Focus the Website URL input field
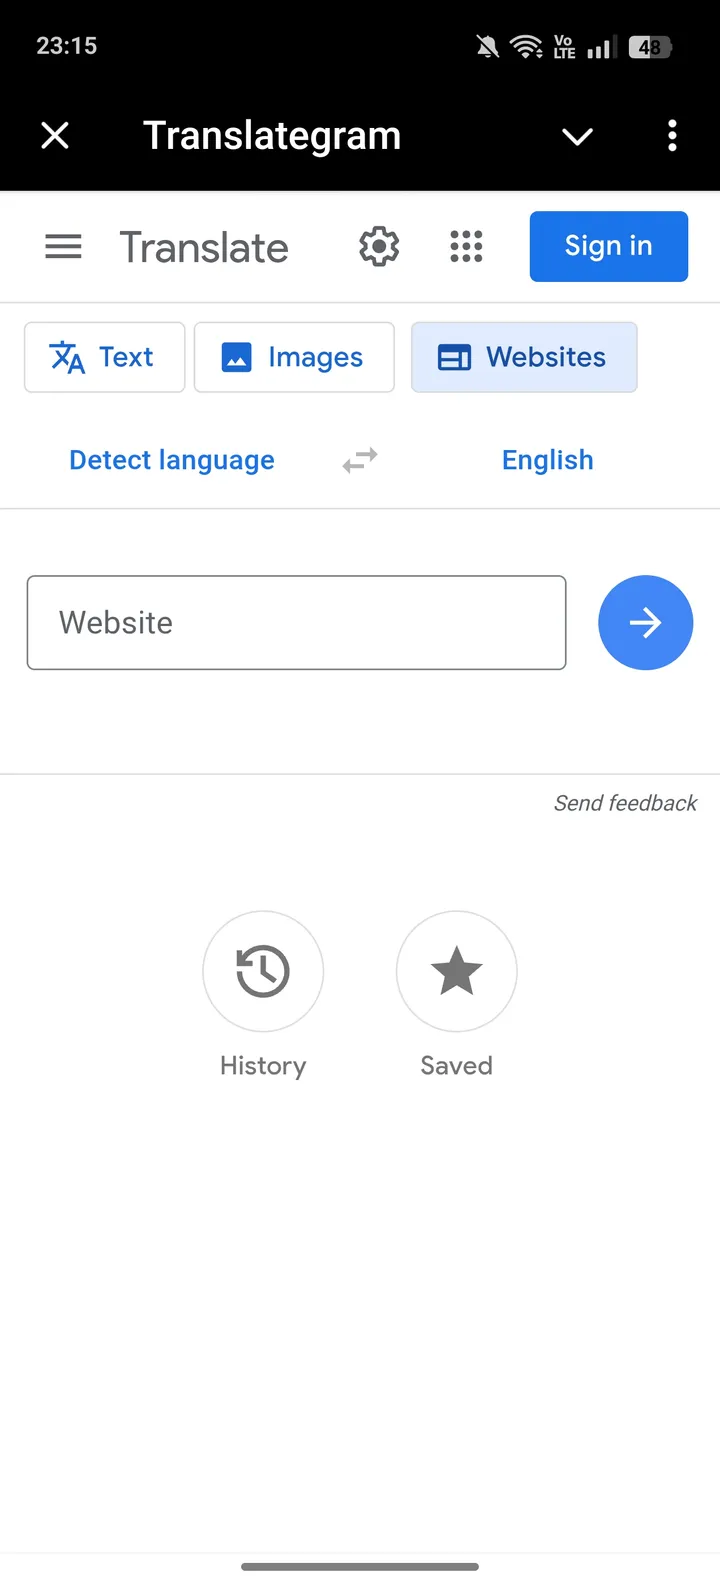 point(297,622)
